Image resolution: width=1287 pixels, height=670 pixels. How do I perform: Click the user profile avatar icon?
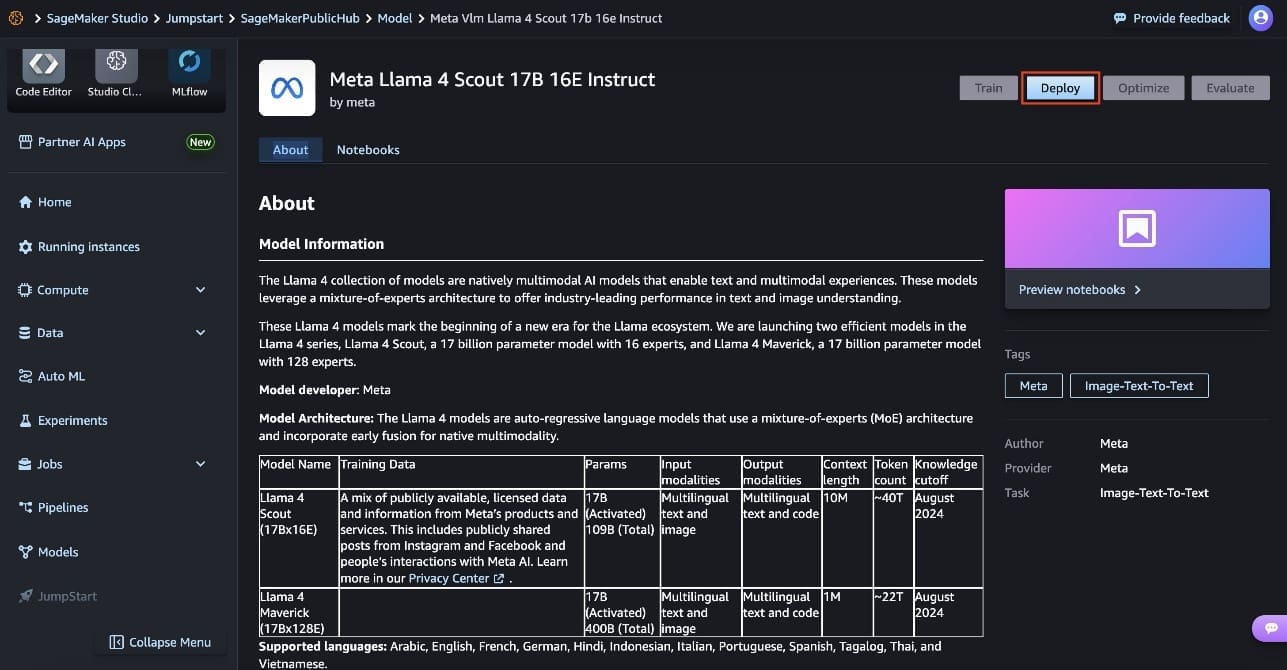pos(1260,18)
